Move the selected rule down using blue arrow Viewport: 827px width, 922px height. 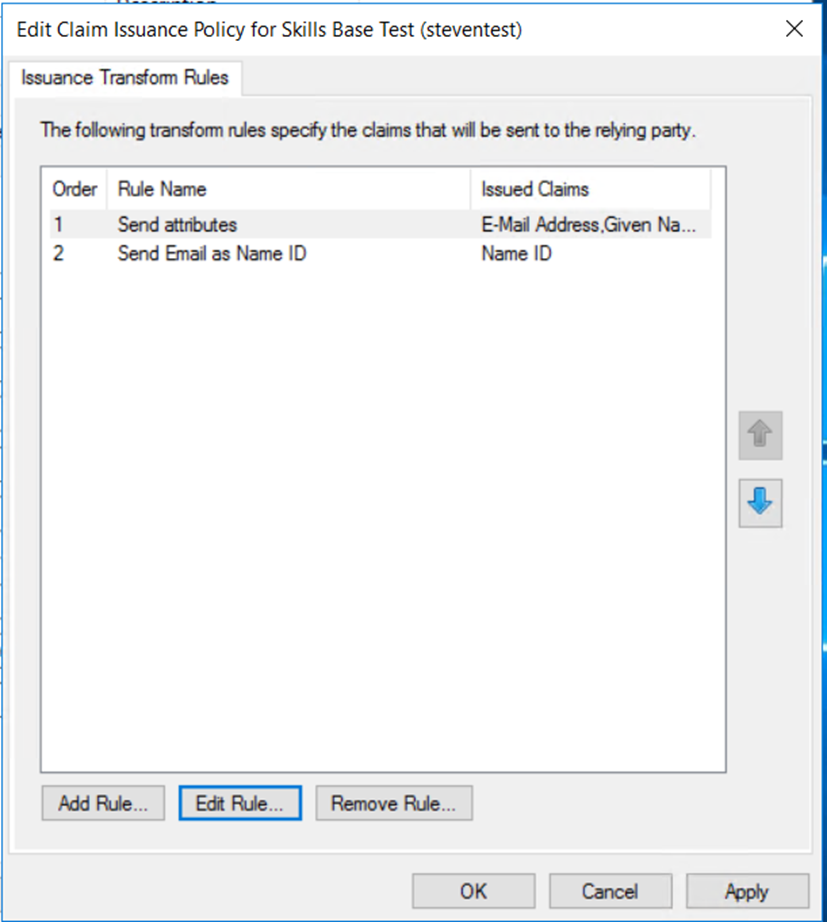[x=760, y=503]
